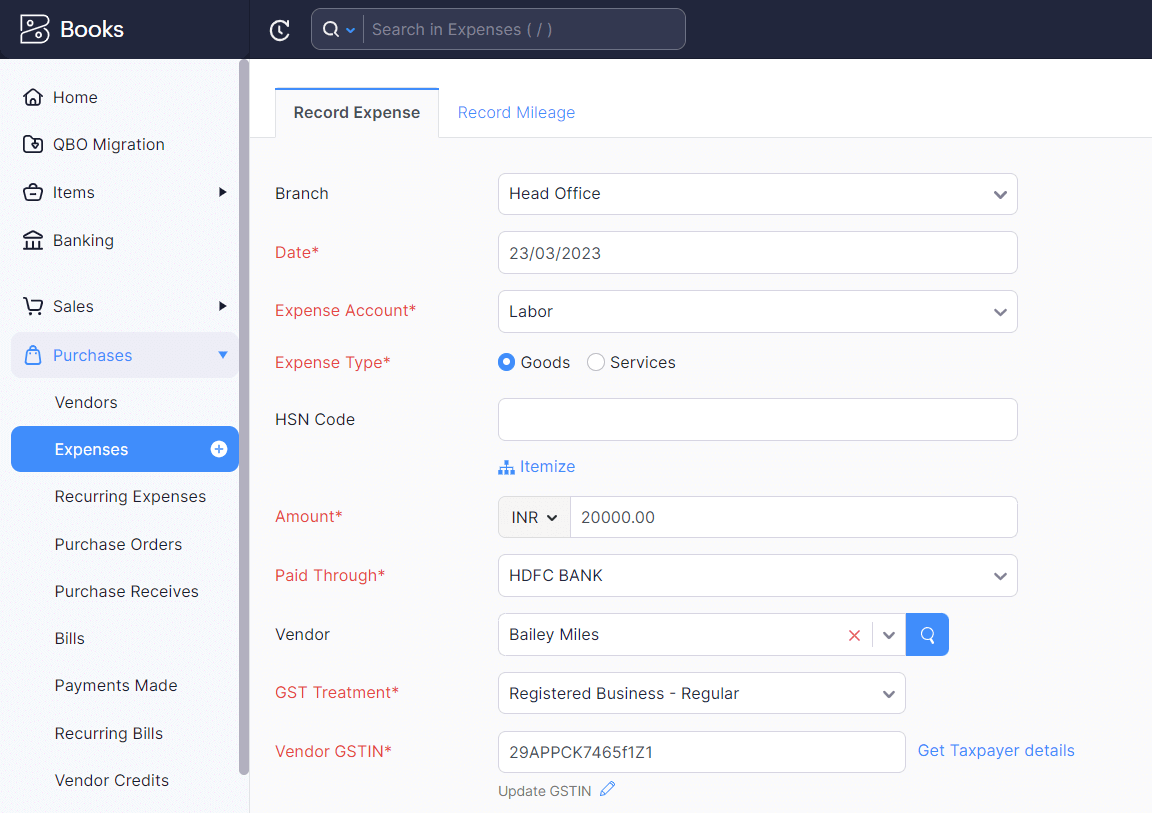Viewport: 1152px width, 813px height.
Task: Select the Banking icon in the sidebar
Action: [x=31, y=240]
